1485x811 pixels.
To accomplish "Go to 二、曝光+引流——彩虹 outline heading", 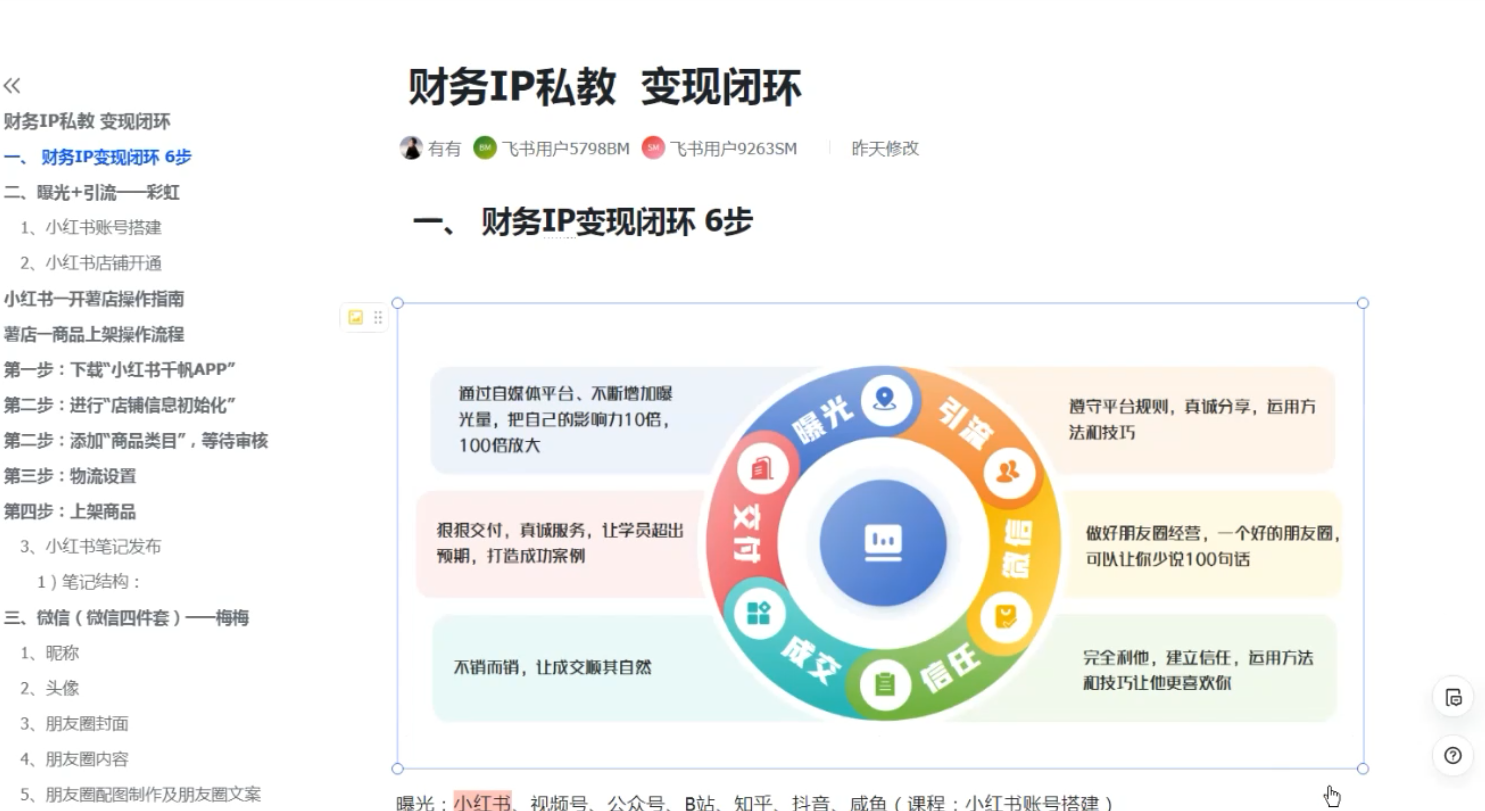I will point(92,192).
